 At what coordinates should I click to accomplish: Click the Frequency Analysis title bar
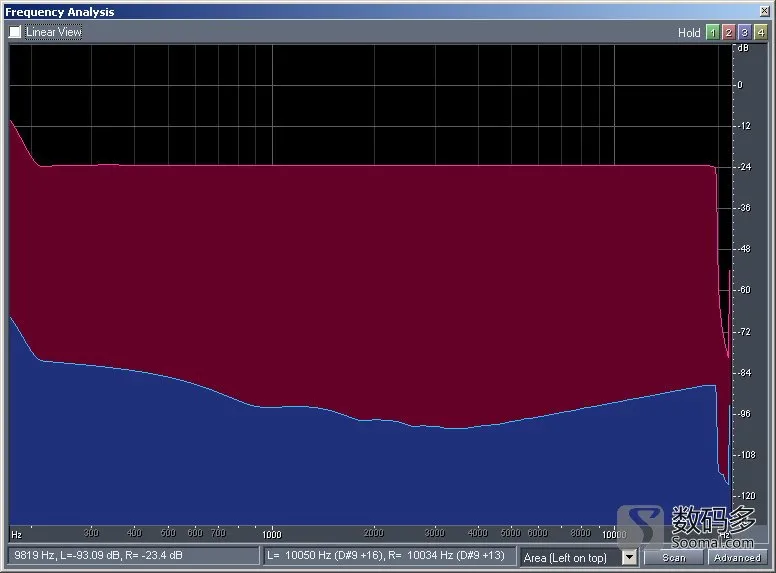[x=381, y=11]
